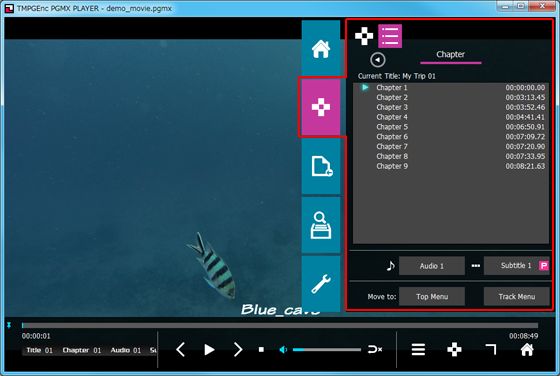Maximize the player window
560x376 pixels.
coord(521,6)
